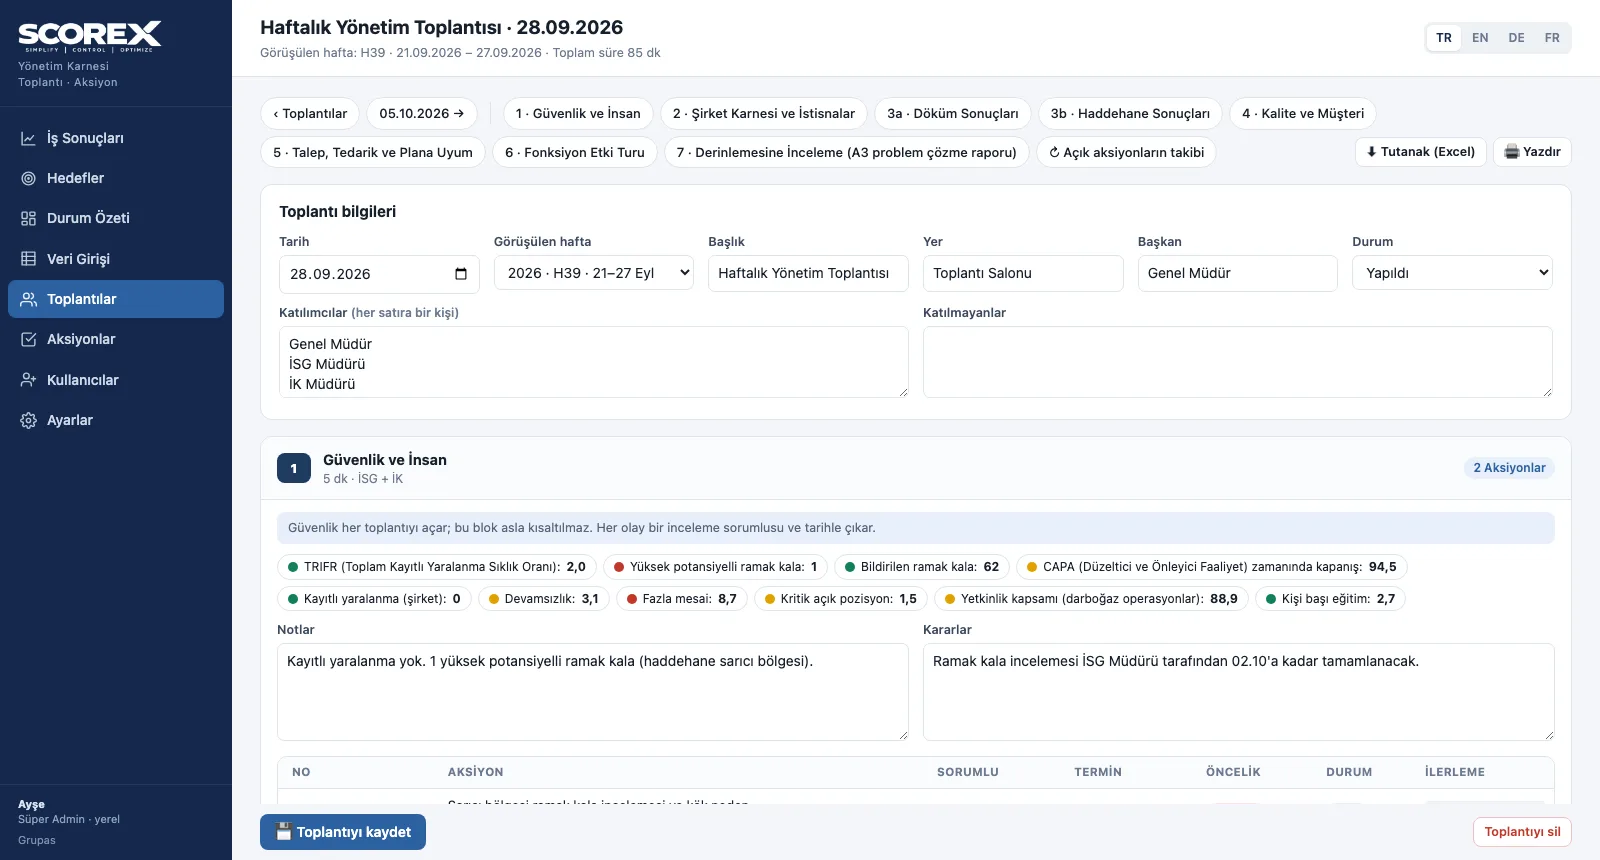The image size is (1600, 860).
Task: Click the floppy disk icon on Toplantıyı kaydet
Action: [284, 832]
